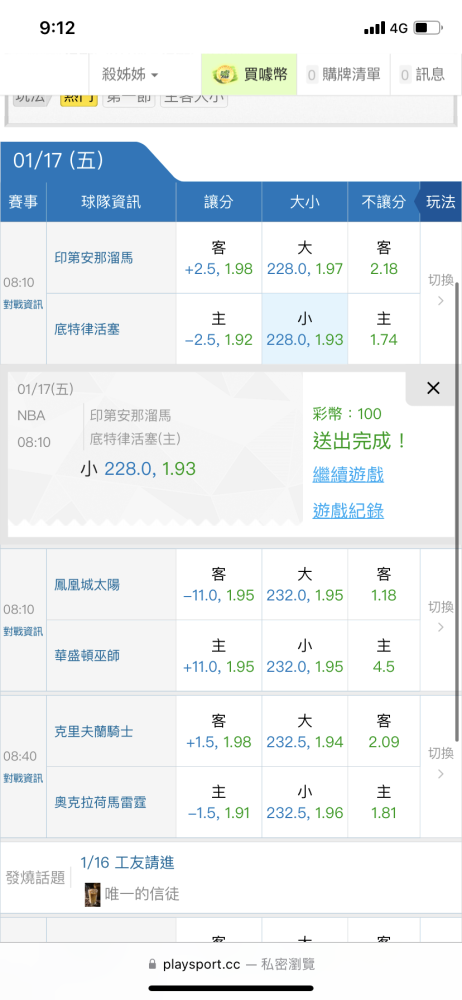Click the 不讓分 column header
The height and width of the screenshot is (1000, 462).
click(x=384, y=202)
